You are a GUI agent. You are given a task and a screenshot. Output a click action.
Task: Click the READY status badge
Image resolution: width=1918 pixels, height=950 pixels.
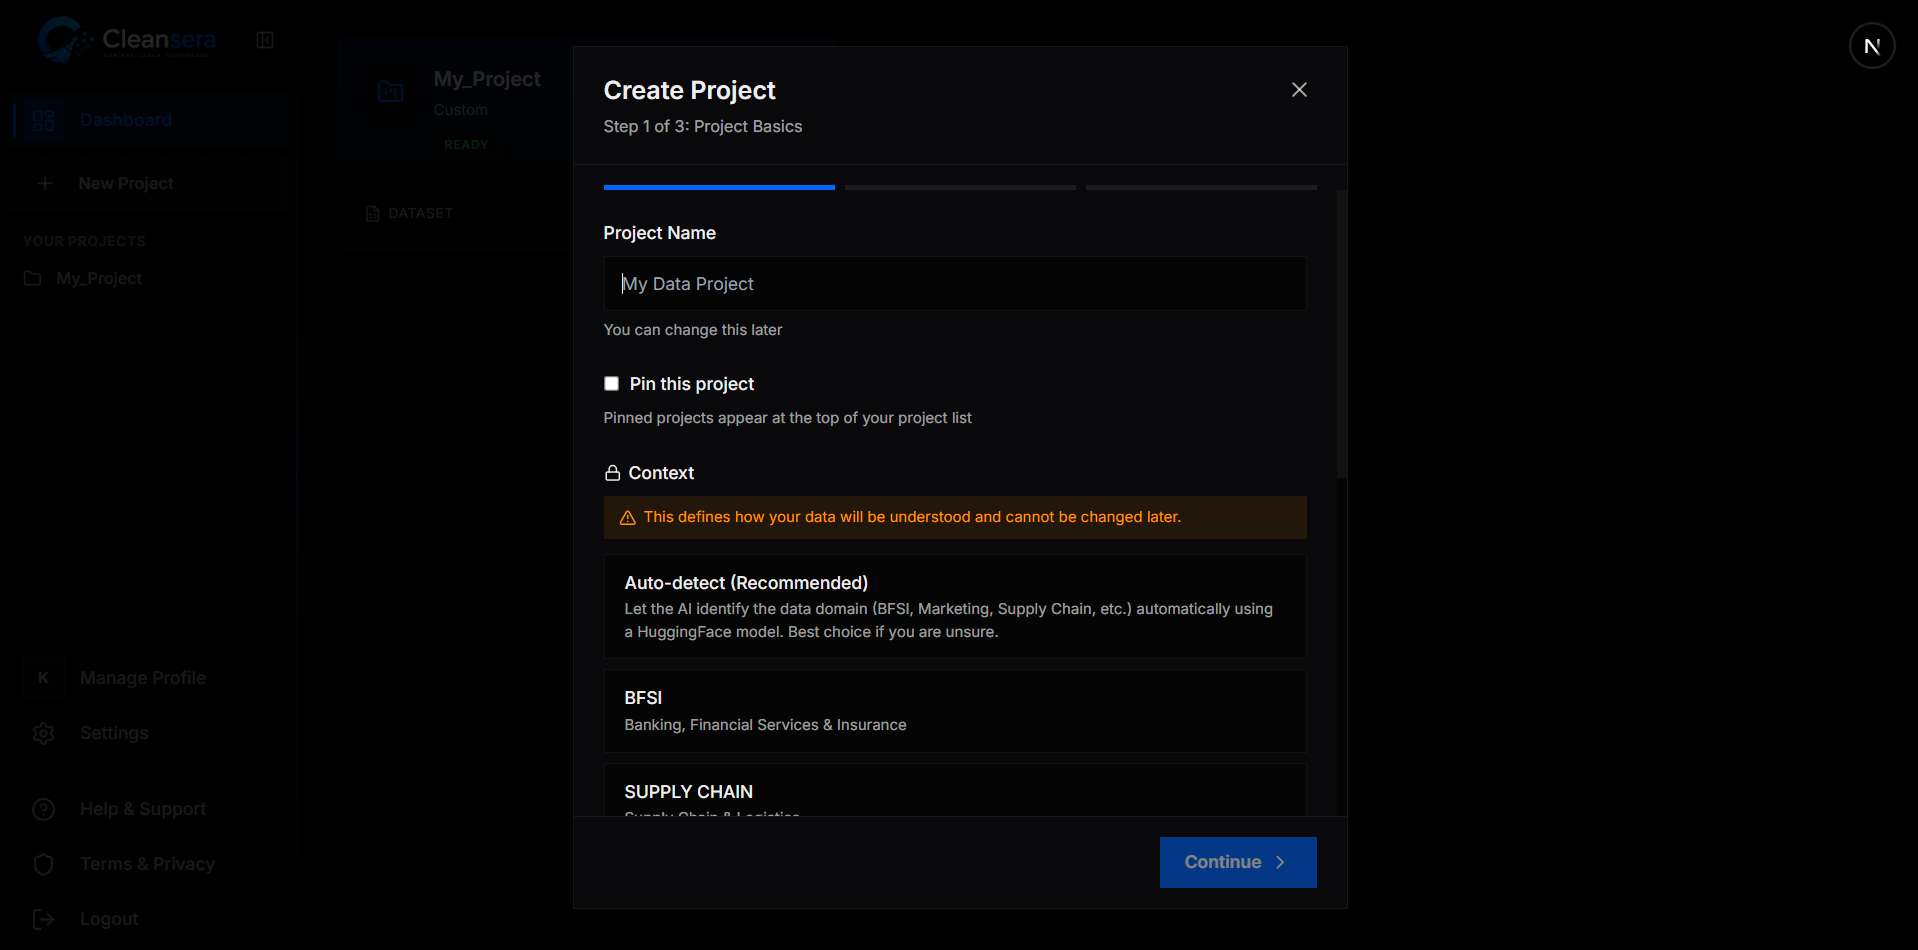(466, 145)
